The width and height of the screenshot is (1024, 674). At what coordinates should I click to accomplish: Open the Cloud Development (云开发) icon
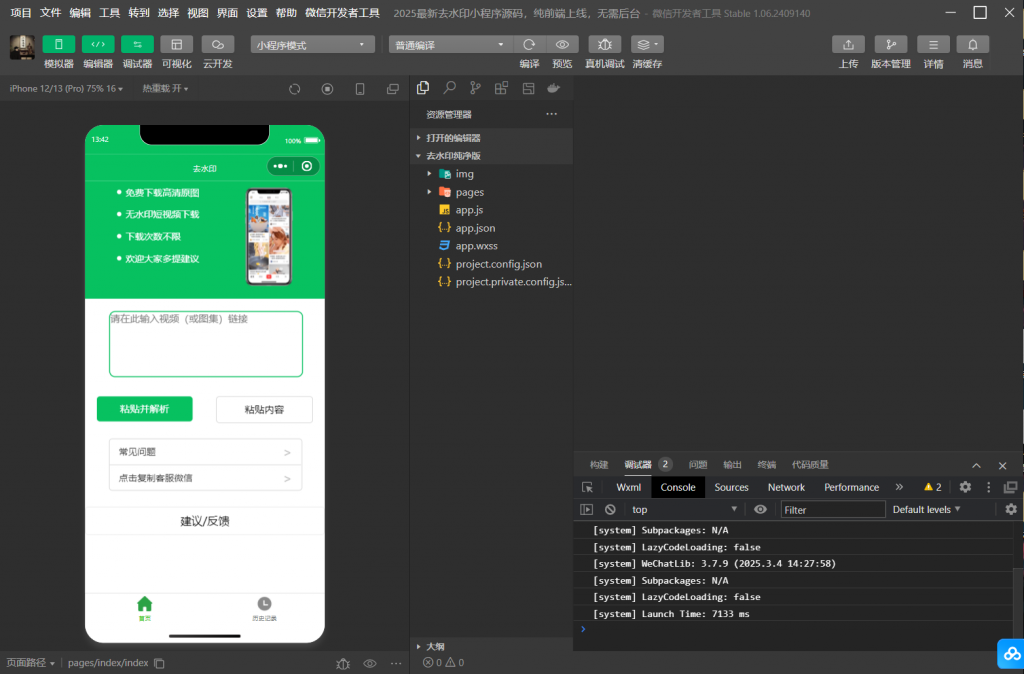click(x=217, y=45)
